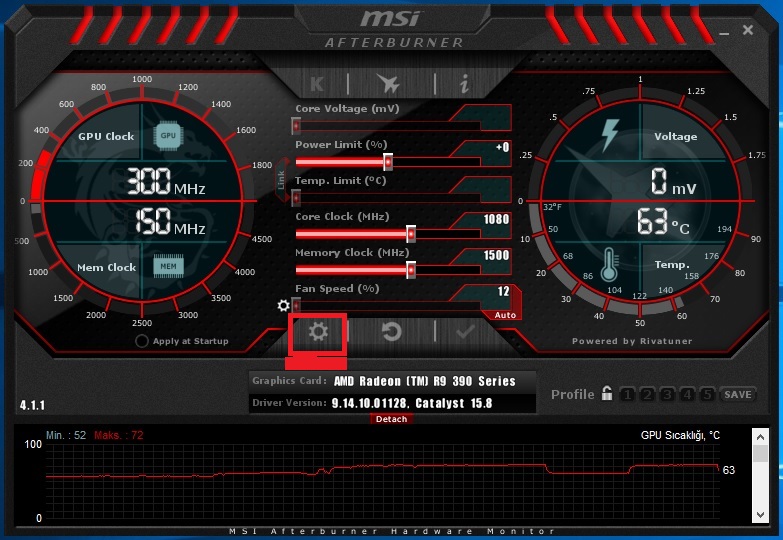Click the monitor scrollbar up arrow
Screen dimensions: 783x540
(761, 437)
